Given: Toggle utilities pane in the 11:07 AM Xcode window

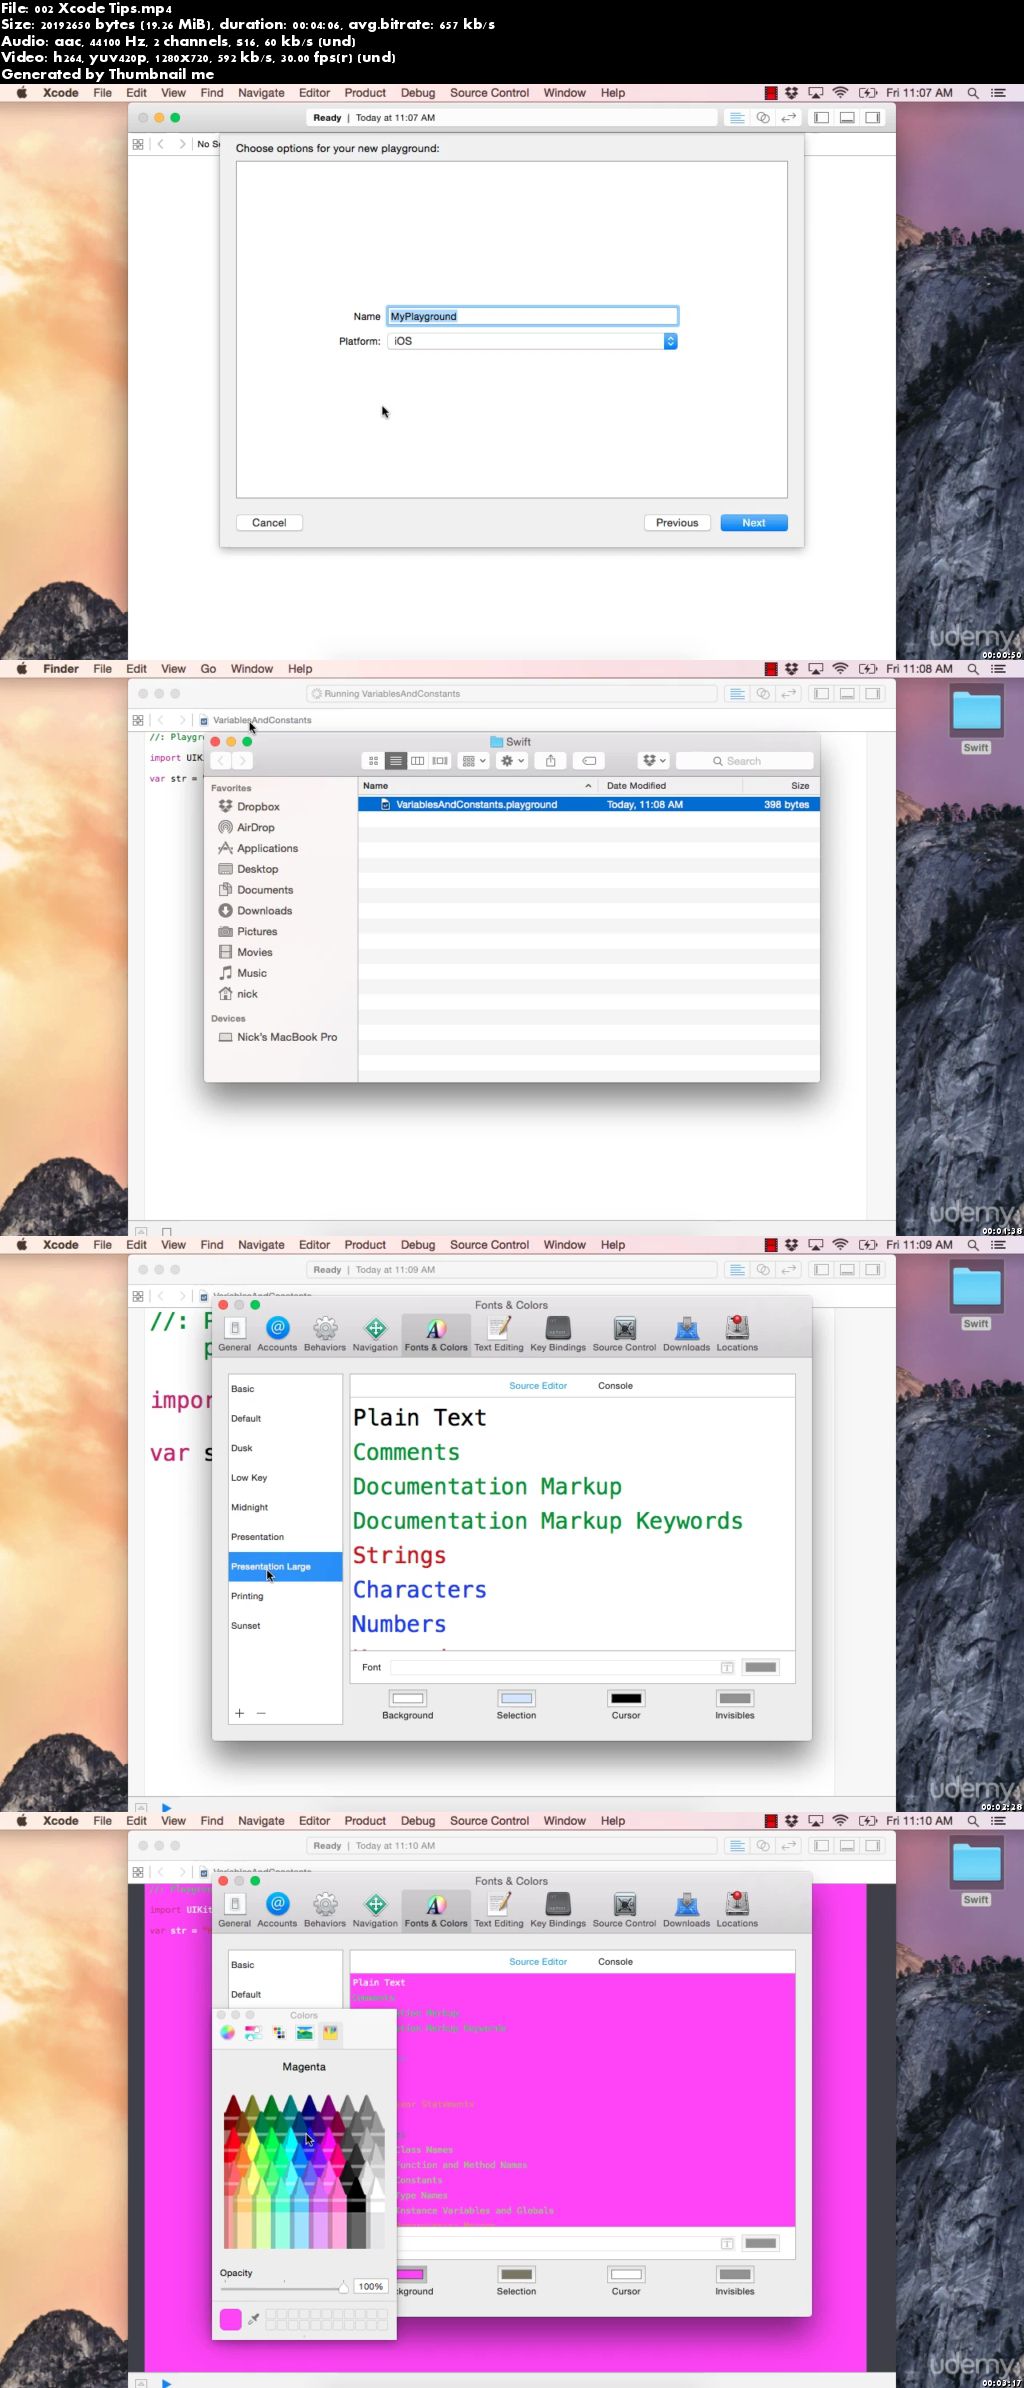Looking at the screenshot, I should tap(873, 118).
